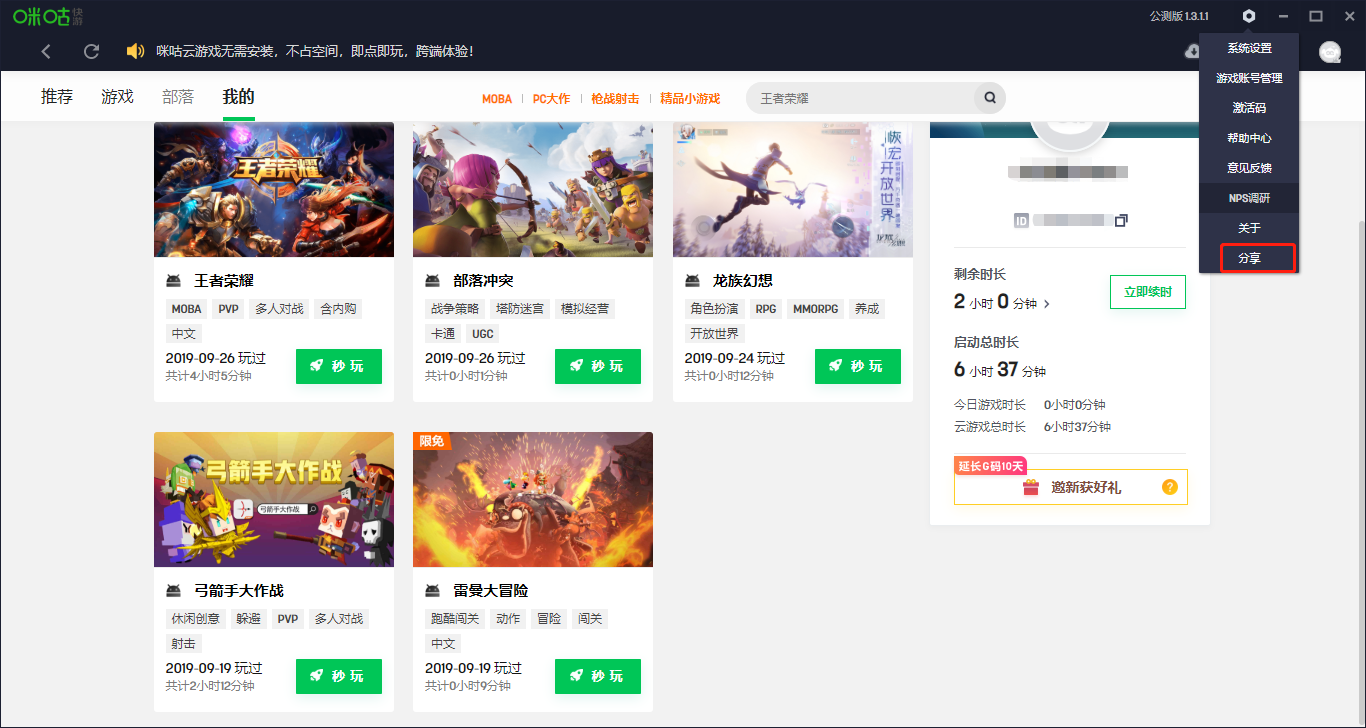The image size is (1366, 728).
Task: Click the 精品小游戏 category link
Action: tap(690, 99)
